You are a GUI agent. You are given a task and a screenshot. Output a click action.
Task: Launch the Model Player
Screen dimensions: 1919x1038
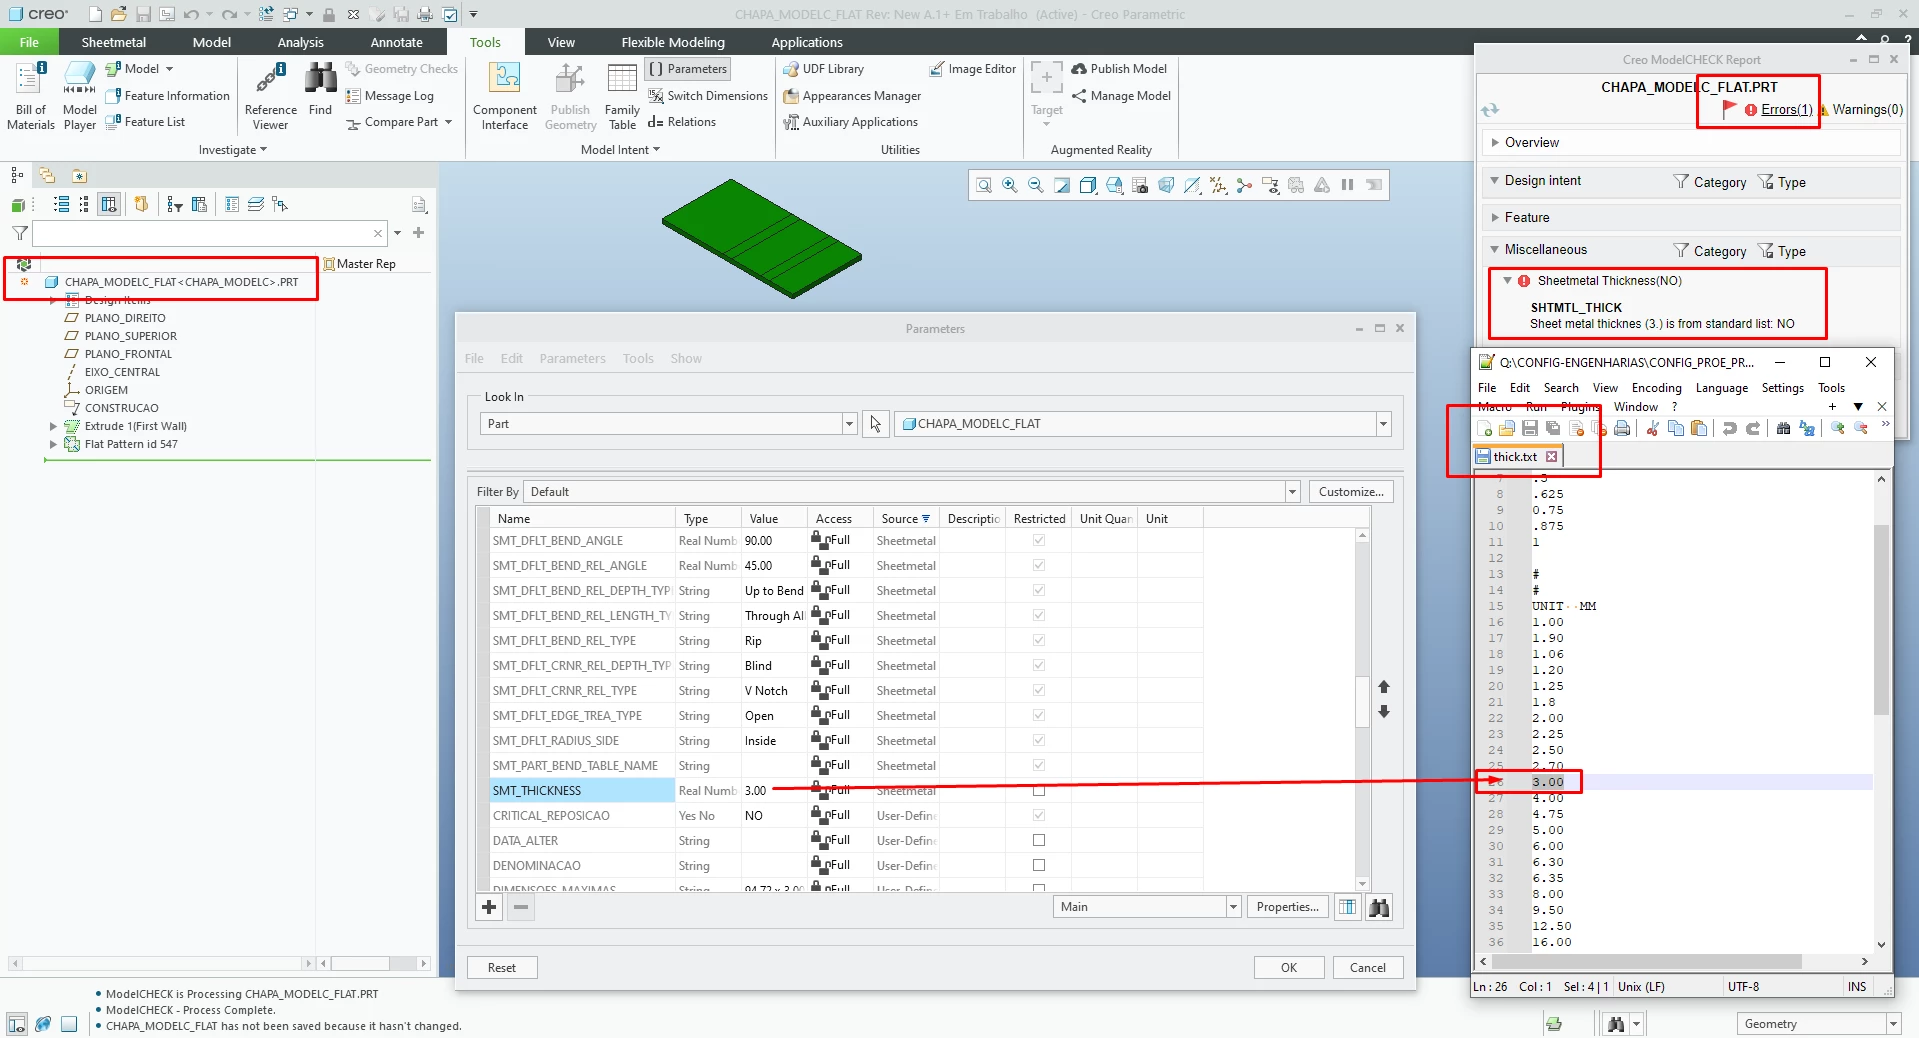(80, 96)
